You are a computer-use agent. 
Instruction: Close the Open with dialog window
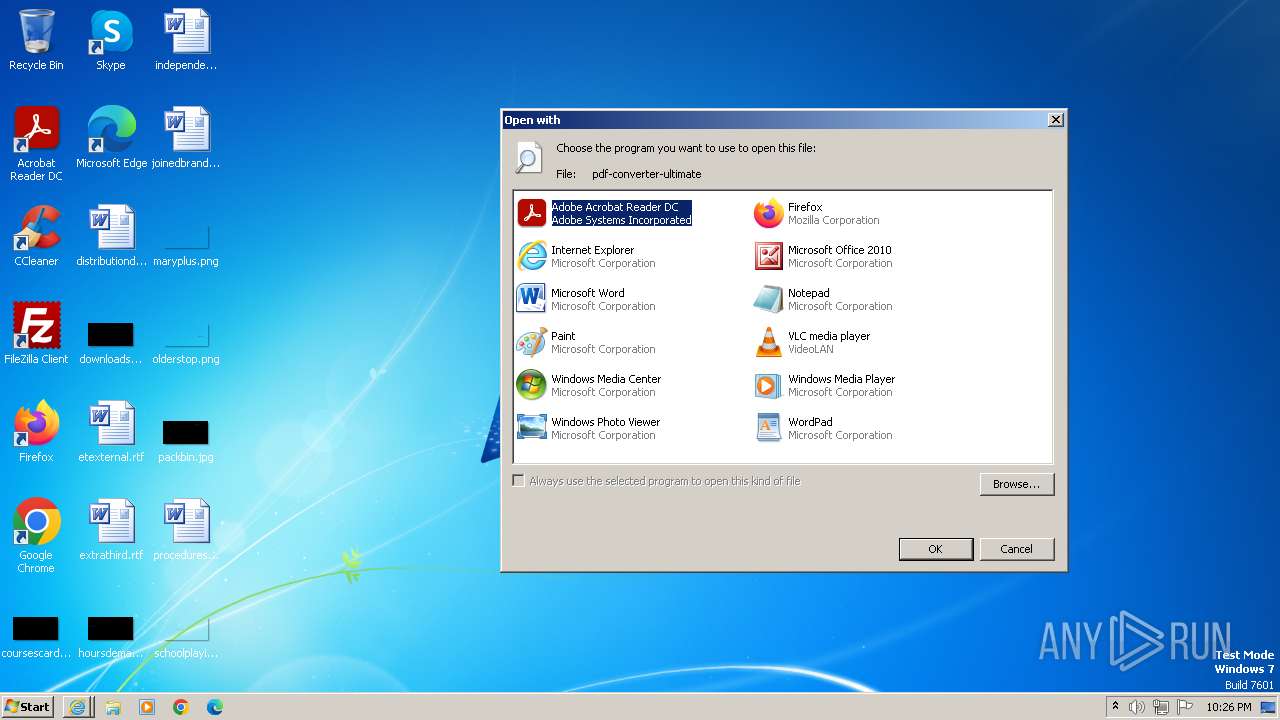click(1055, 120)
